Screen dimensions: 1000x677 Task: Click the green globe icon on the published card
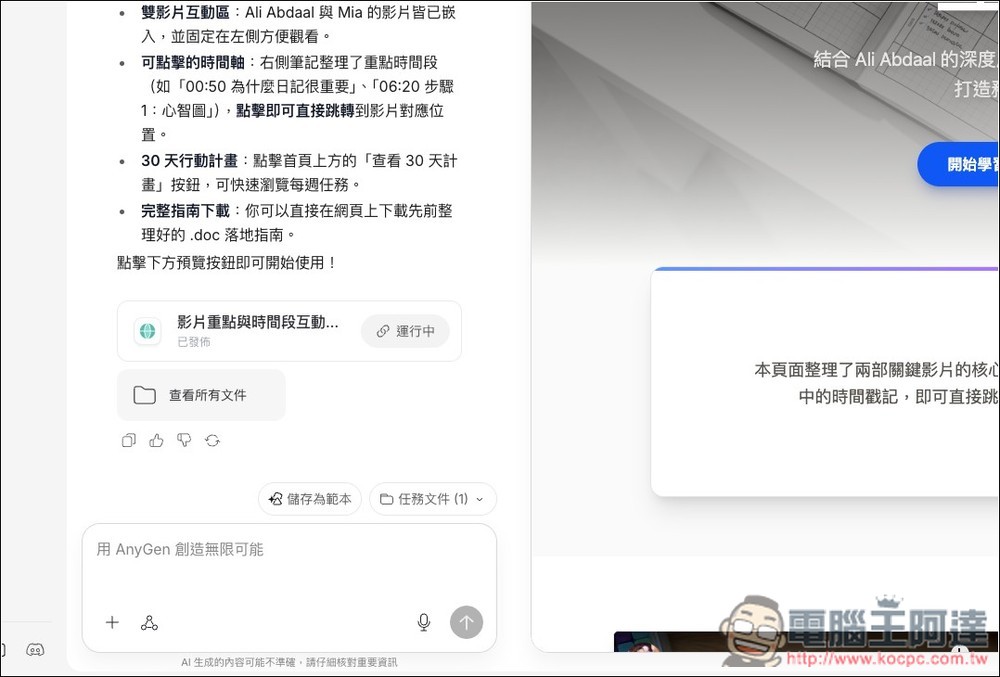coord(147,331)
